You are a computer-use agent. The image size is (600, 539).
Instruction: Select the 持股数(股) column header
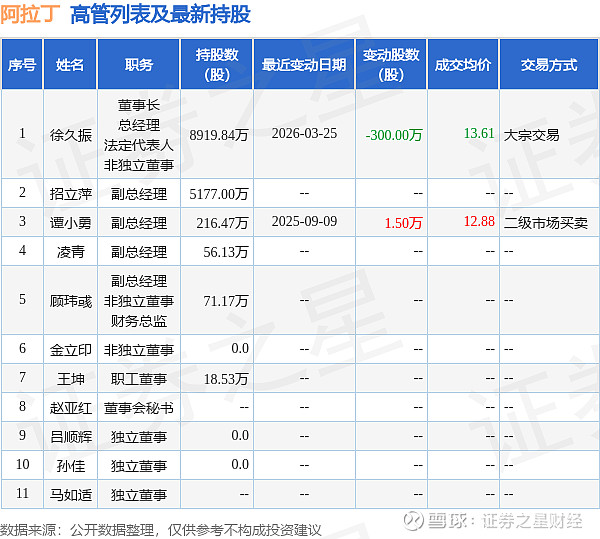click(217, 64)
